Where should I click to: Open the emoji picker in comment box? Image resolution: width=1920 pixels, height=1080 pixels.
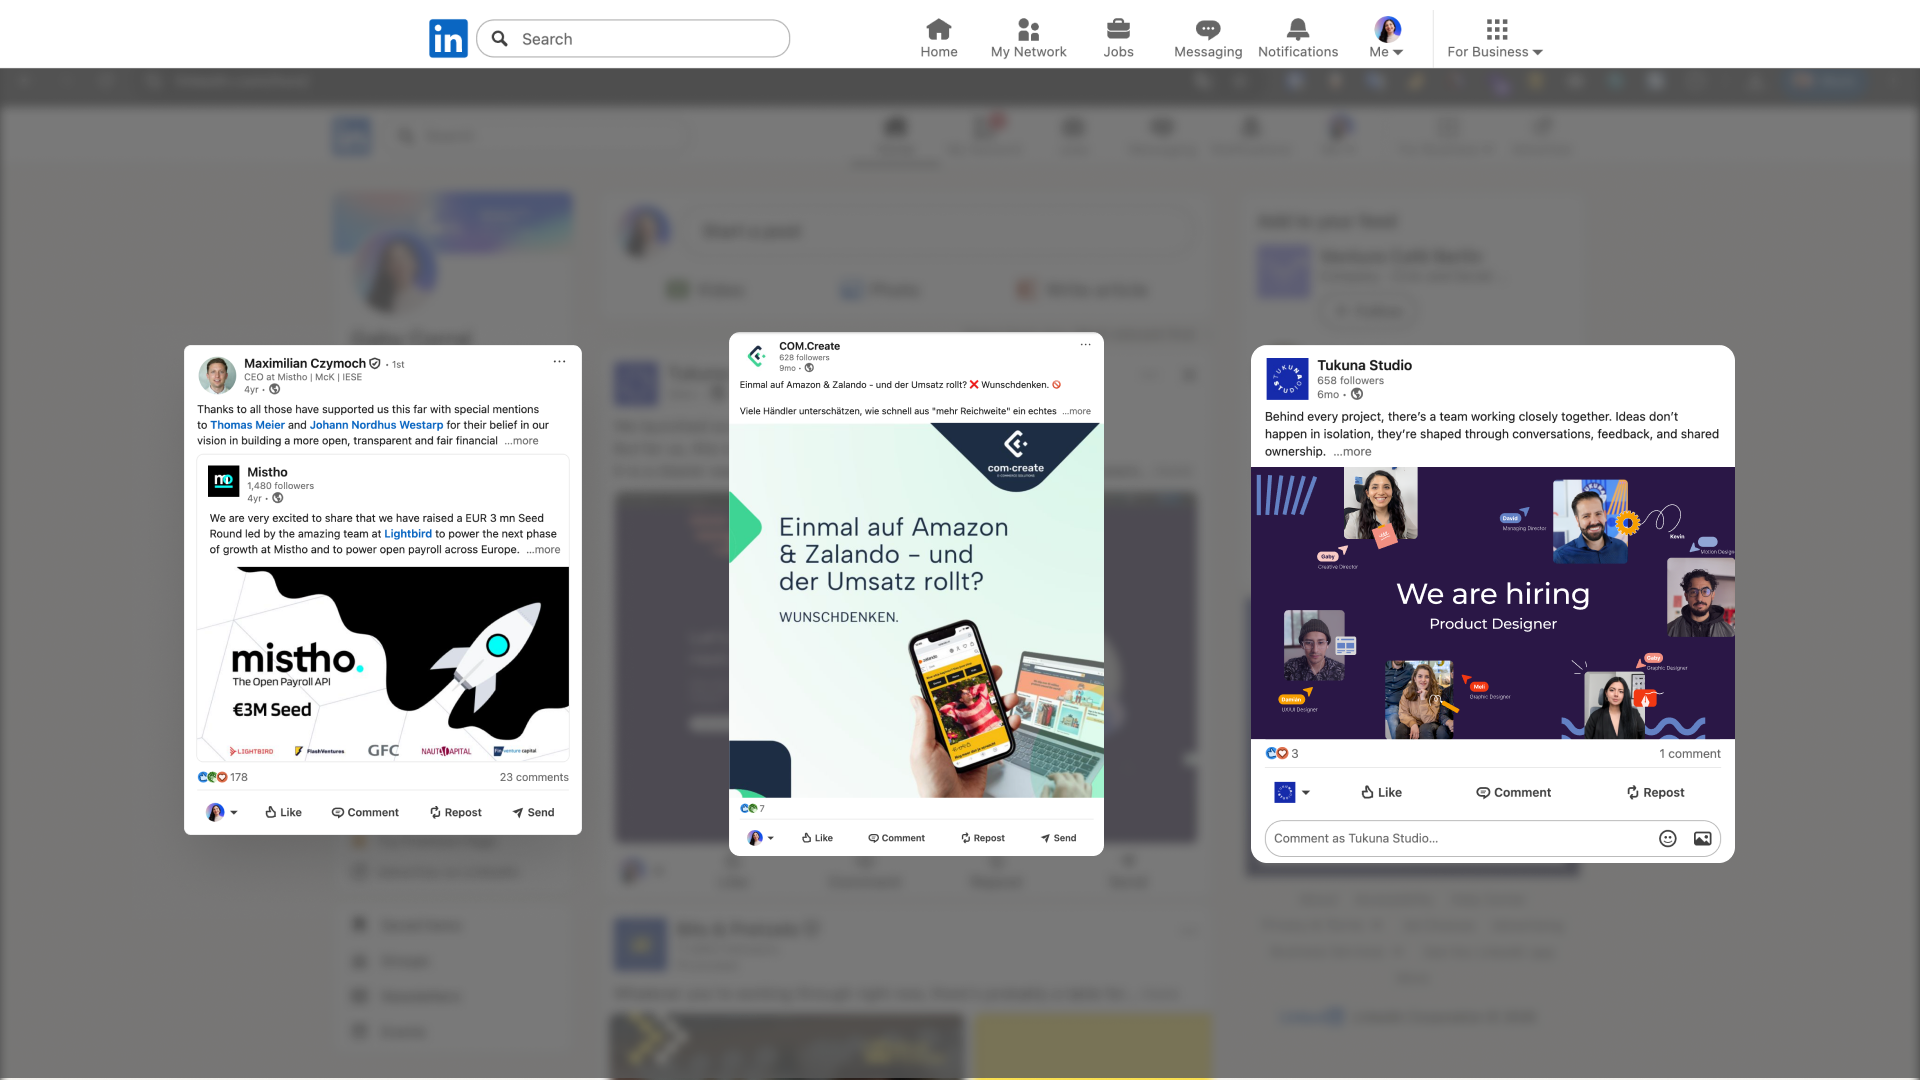point(1667,839)
